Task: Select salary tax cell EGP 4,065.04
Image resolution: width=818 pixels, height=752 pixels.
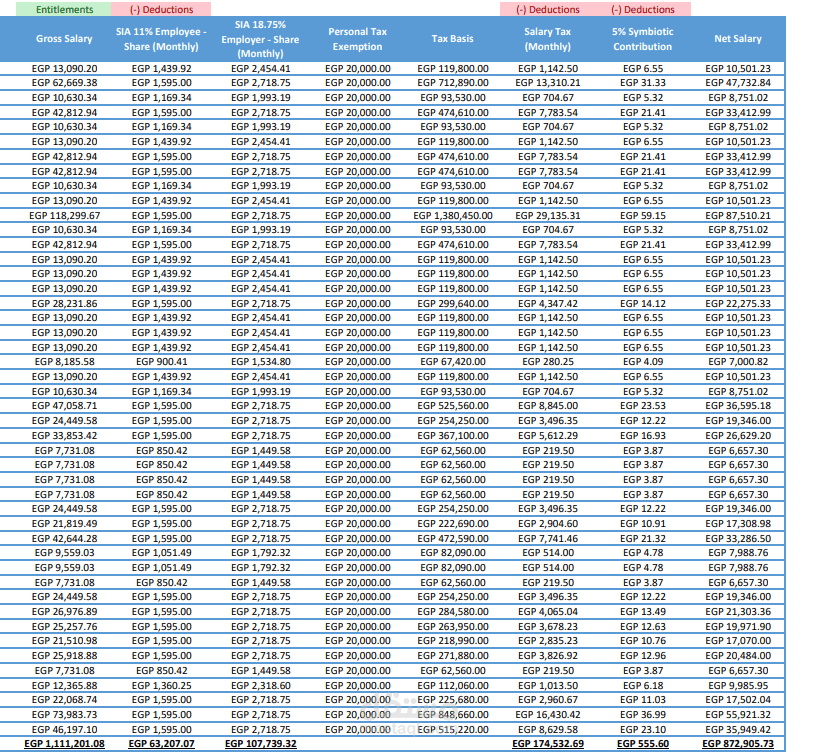Action: coord(547,612)
